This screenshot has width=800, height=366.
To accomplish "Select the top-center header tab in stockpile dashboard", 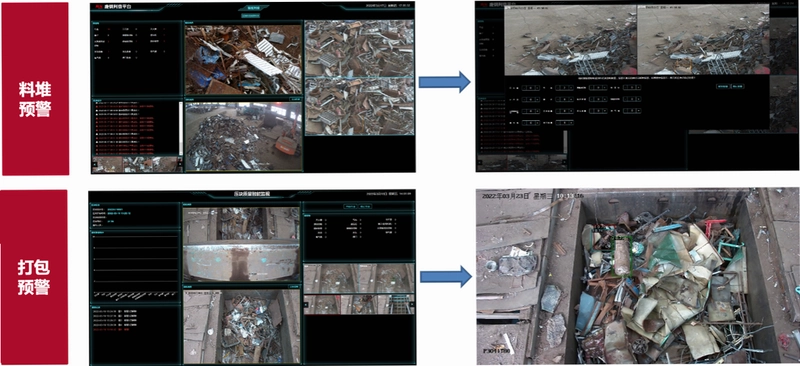I will point(254,8).
